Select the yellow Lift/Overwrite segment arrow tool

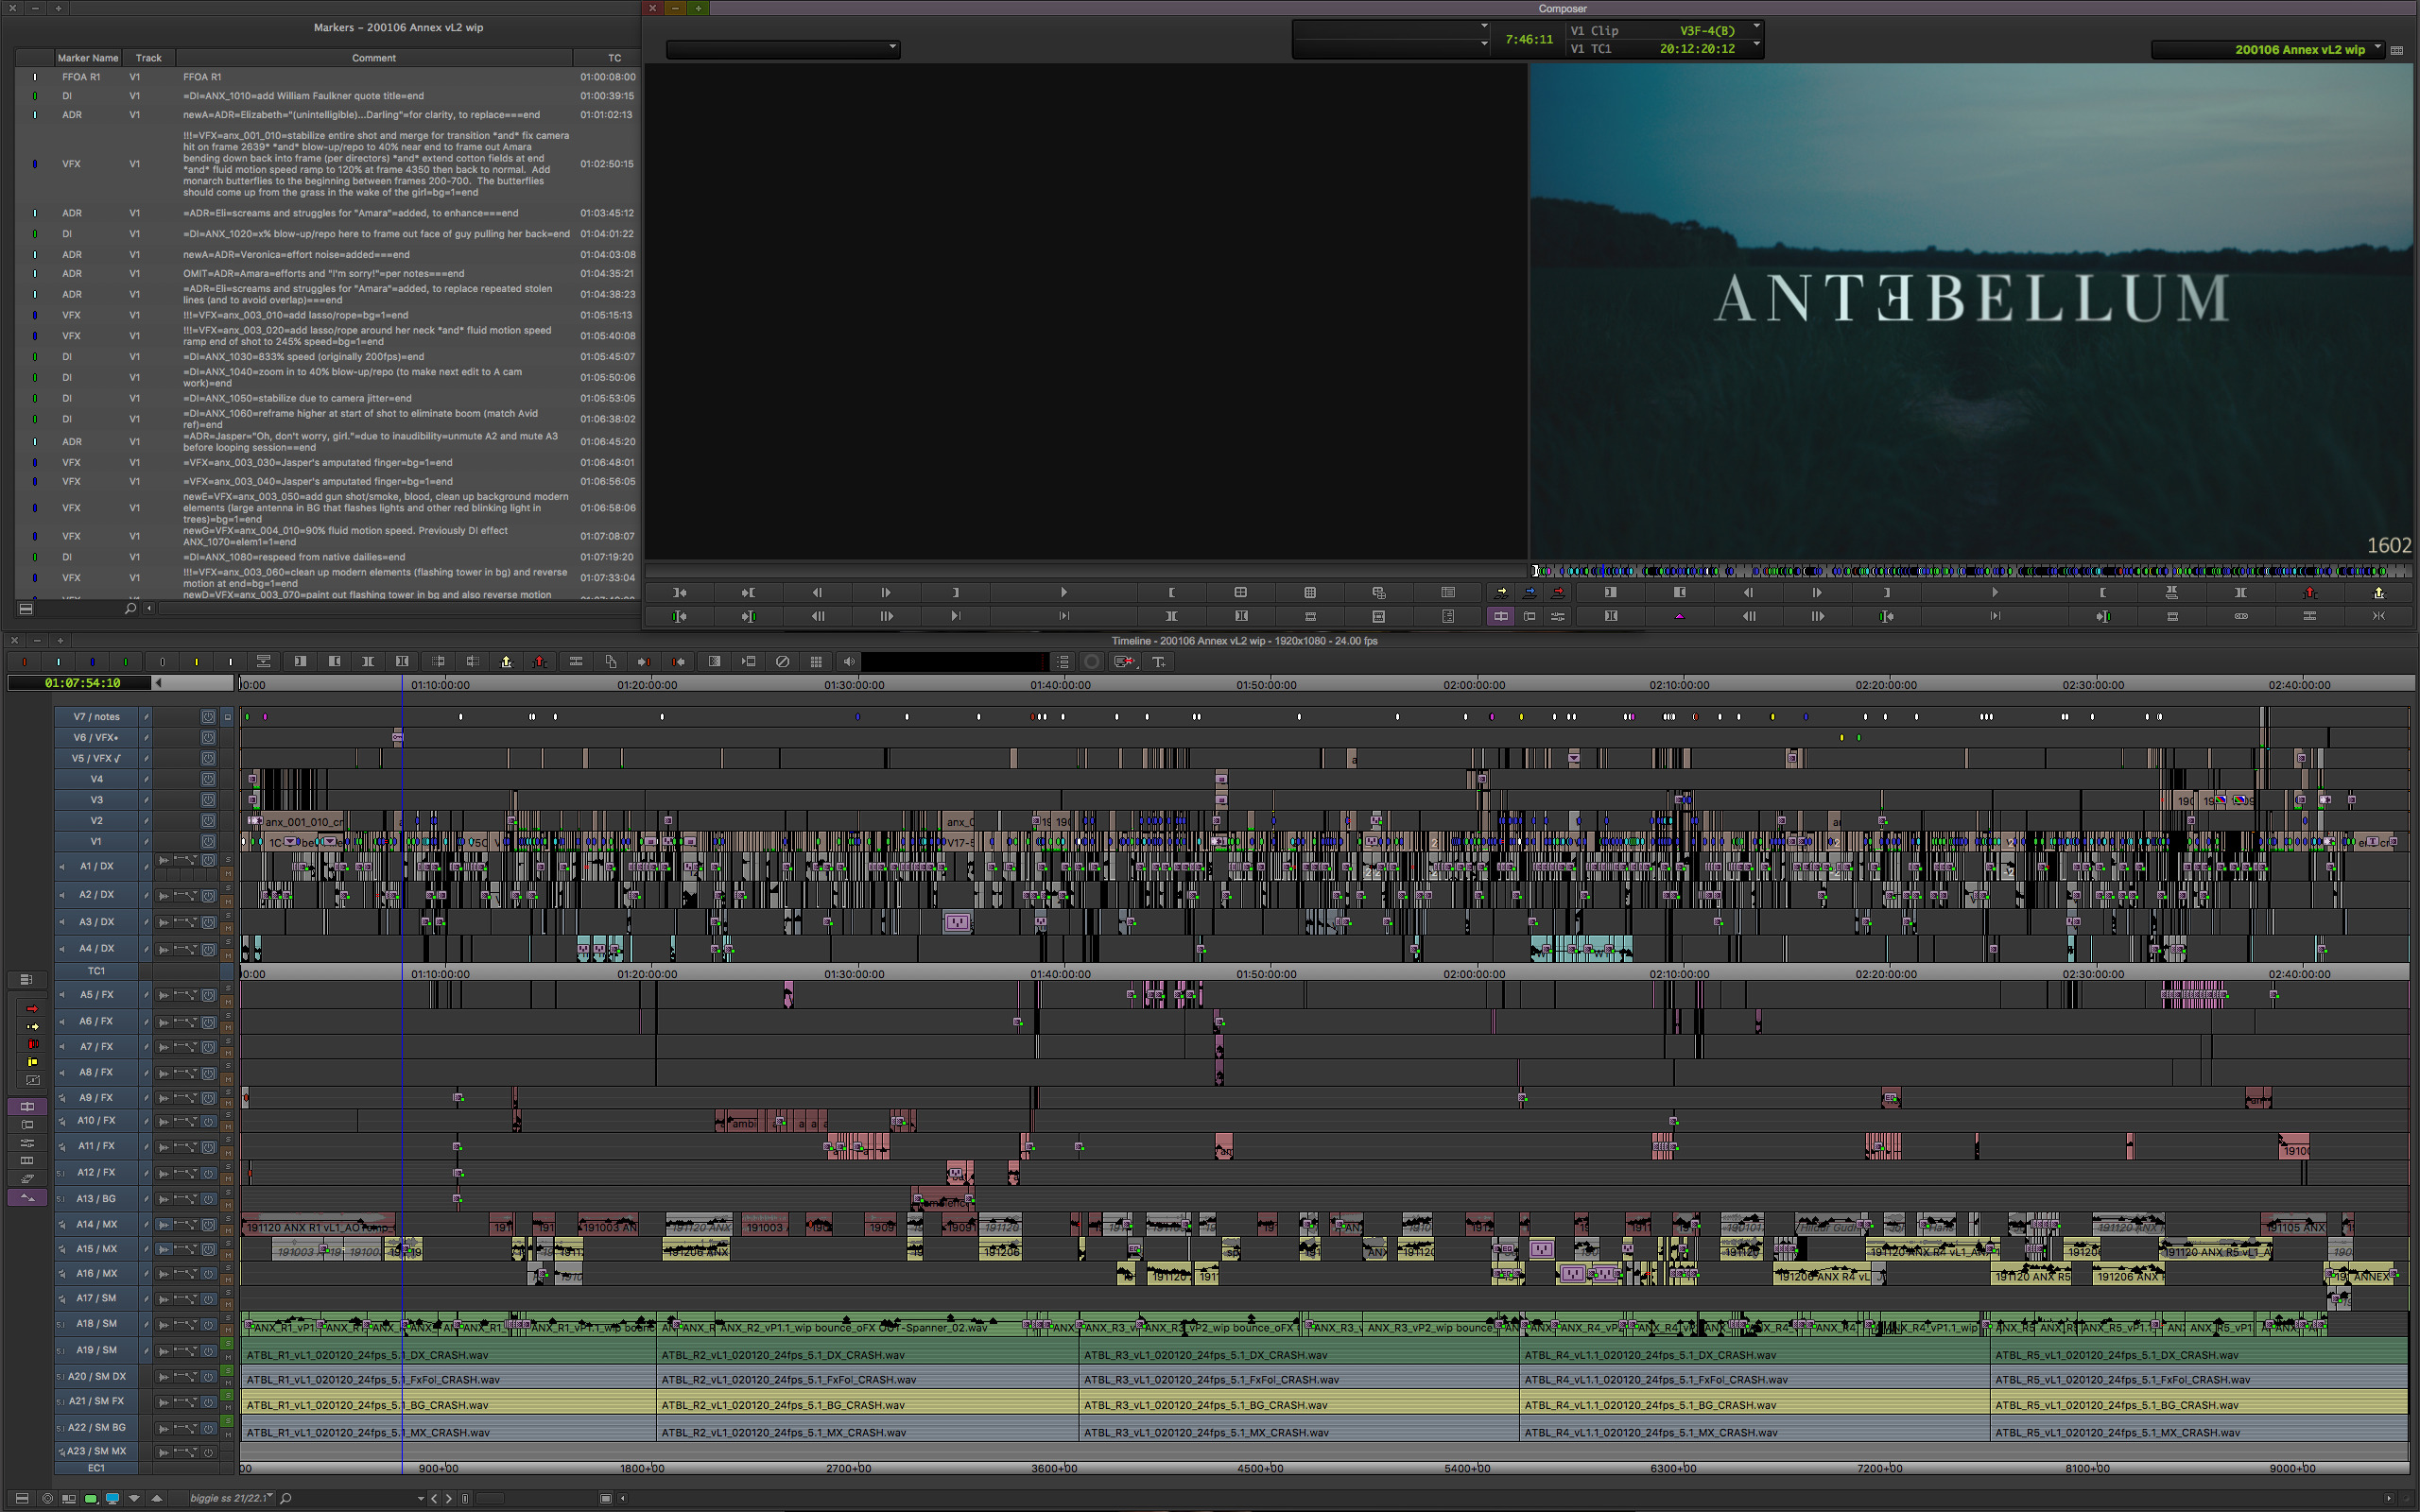coord(32,1027)
